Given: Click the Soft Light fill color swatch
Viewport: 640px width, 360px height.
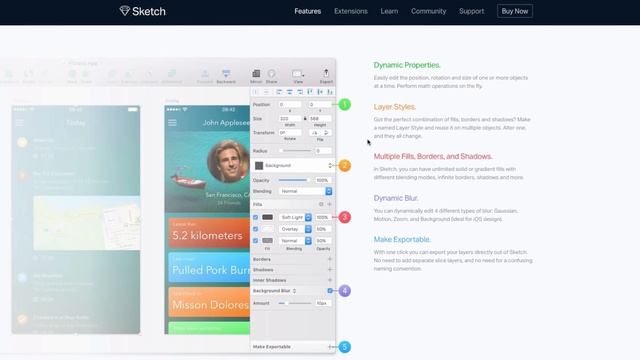Looking at the screenshot, I should pos(267,218).
